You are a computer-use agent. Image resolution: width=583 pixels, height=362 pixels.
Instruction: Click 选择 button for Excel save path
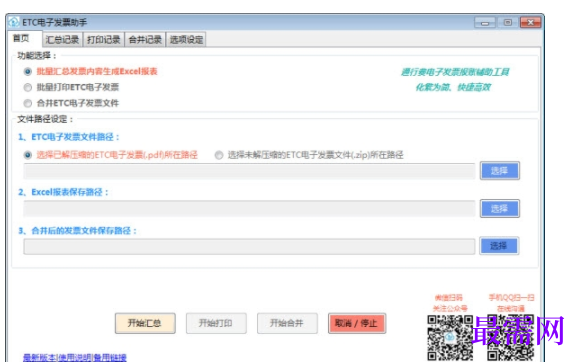click(499, 209)
